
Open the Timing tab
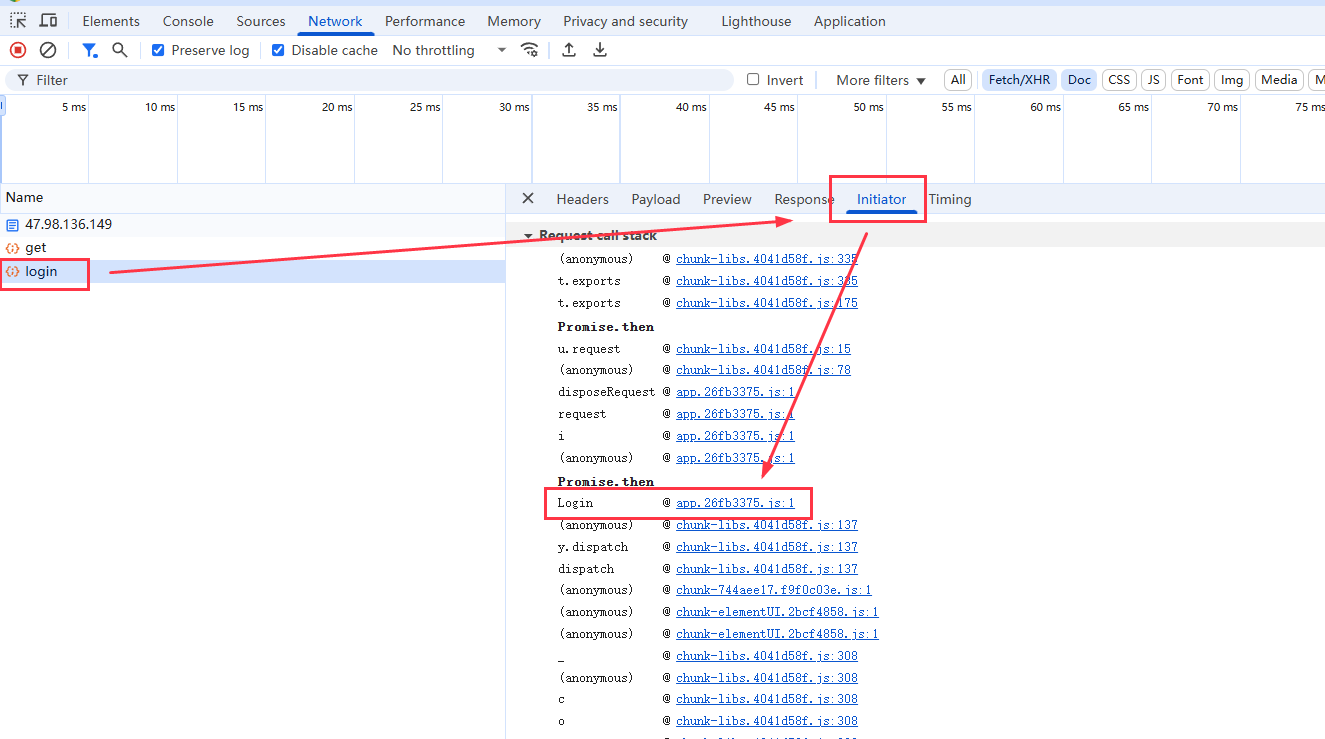[949, 199]
